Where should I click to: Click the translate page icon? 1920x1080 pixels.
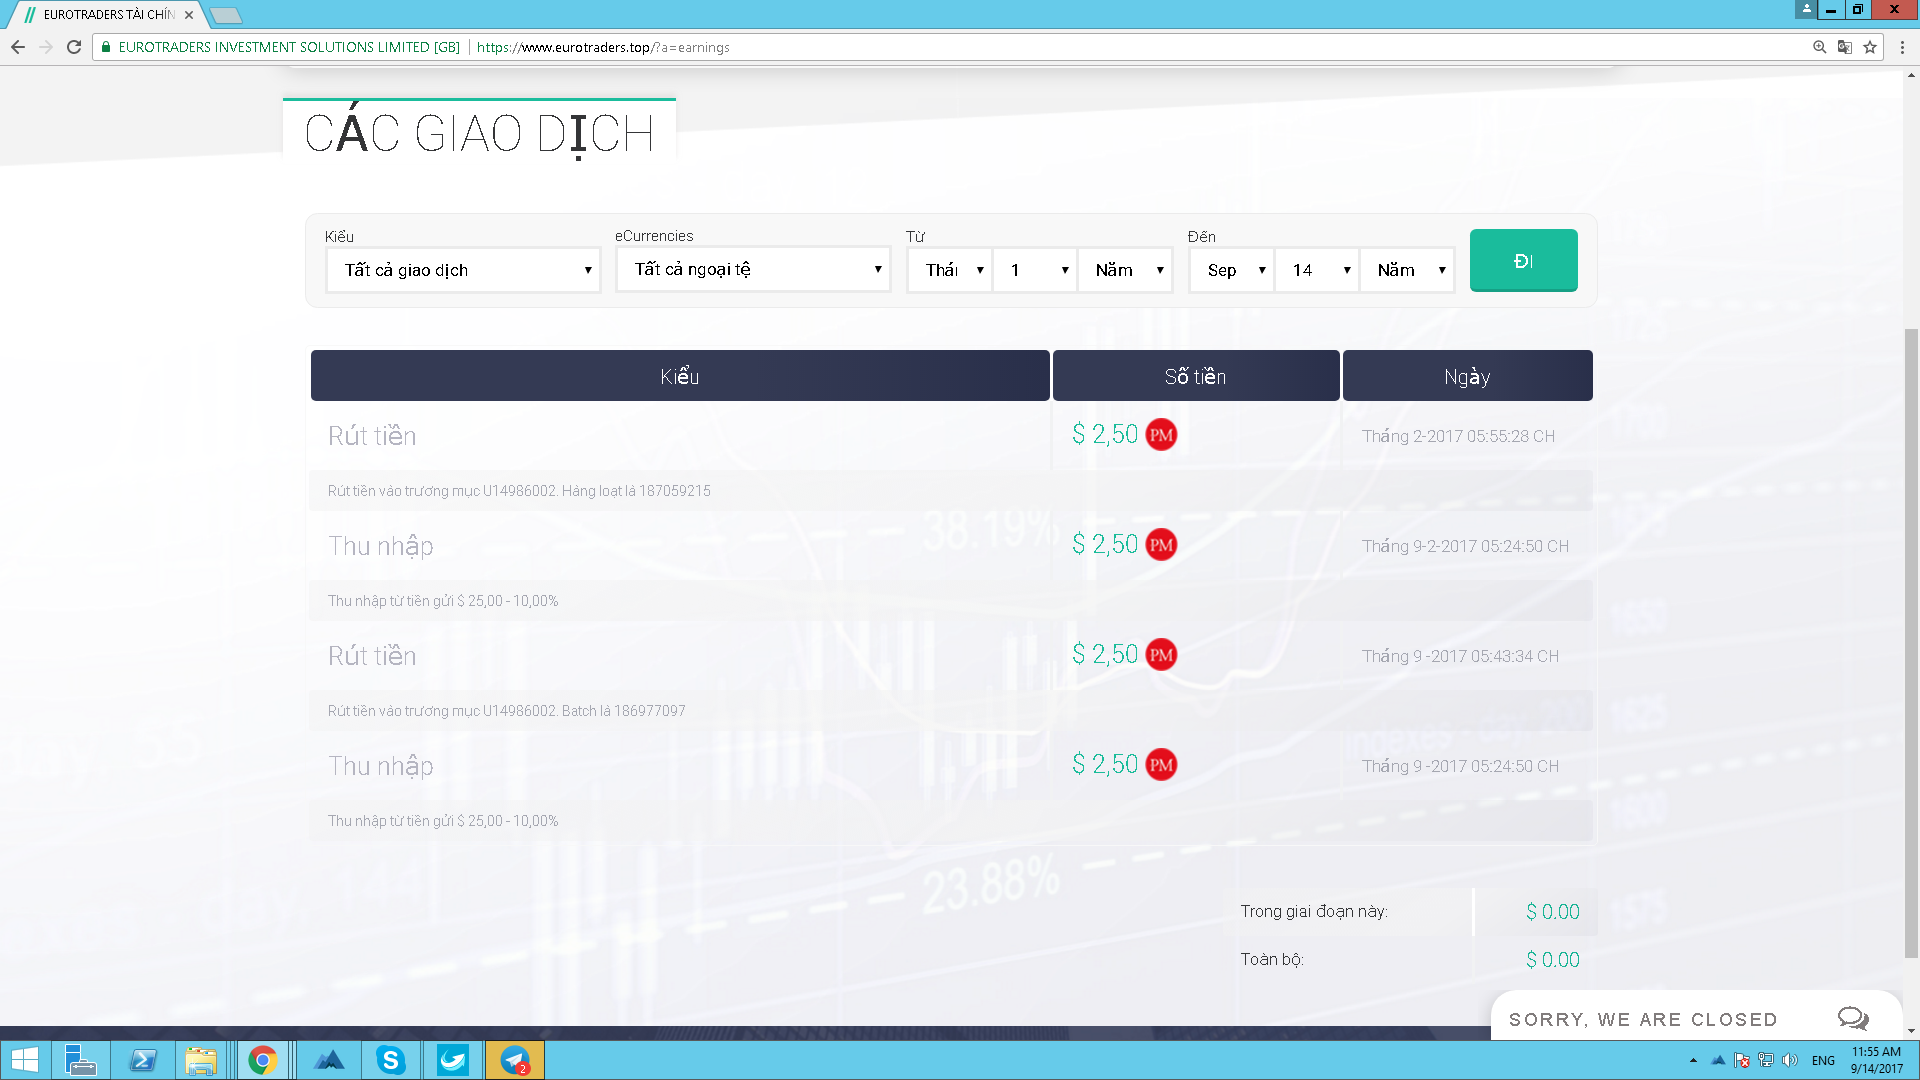(x=1845, y=47)
